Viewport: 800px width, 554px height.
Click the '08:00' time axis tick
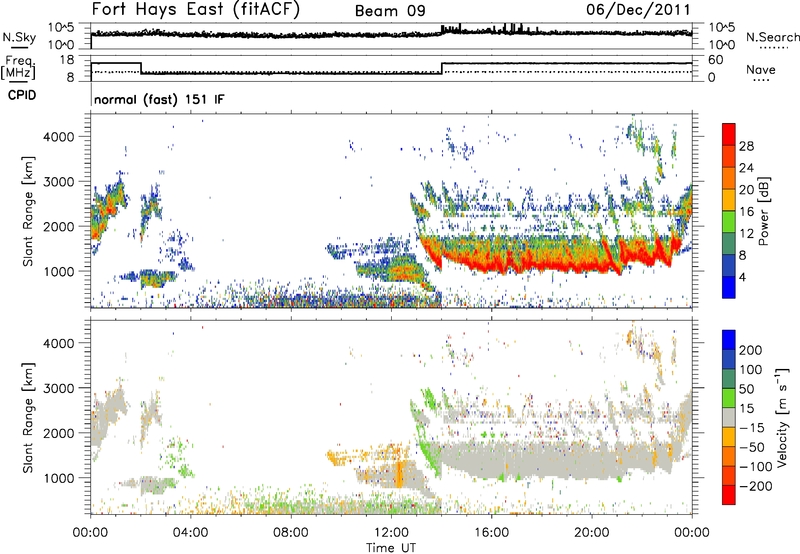[x=290, y=533]
